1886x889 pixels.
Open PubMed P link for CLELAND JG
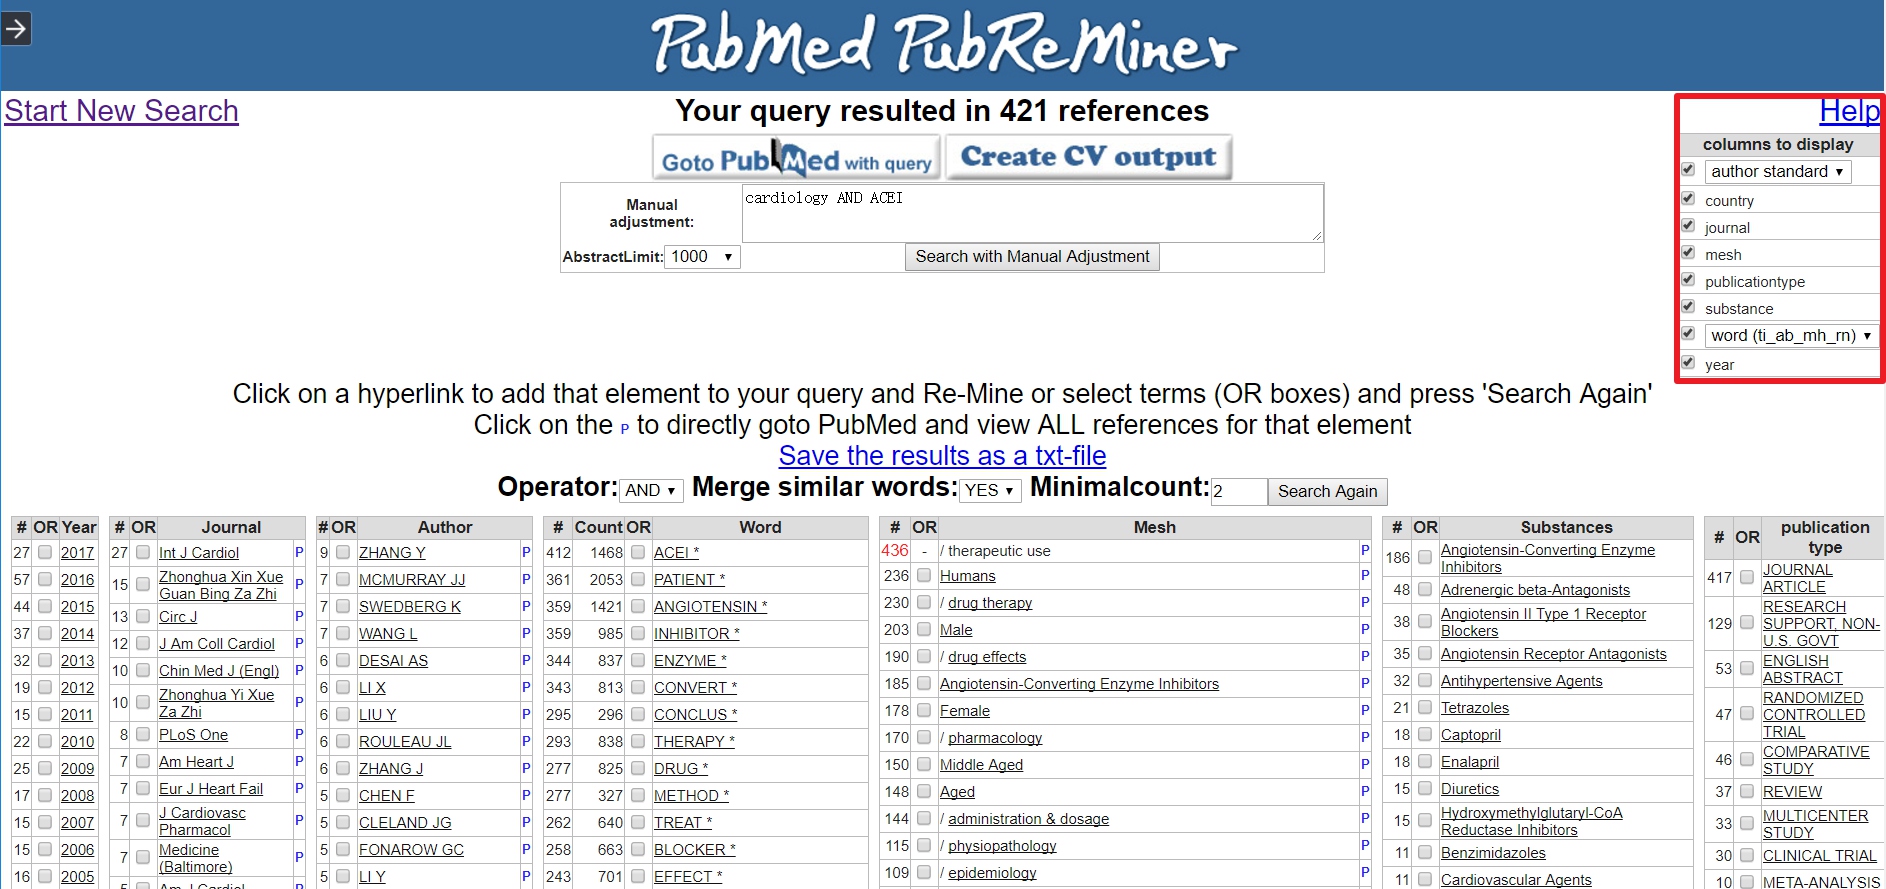526,822
